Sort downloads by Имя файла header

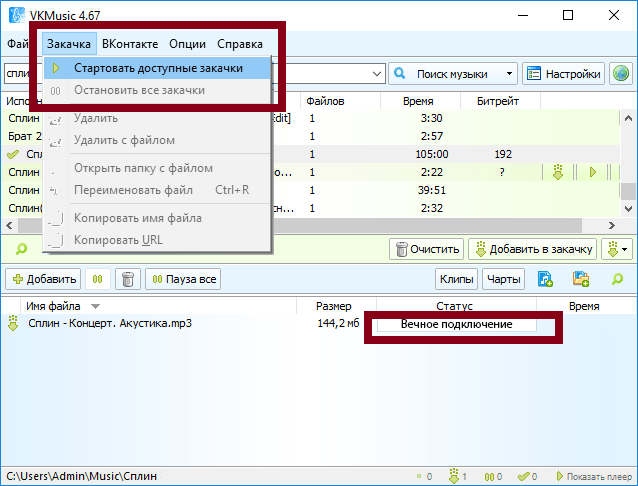[158, 306]
